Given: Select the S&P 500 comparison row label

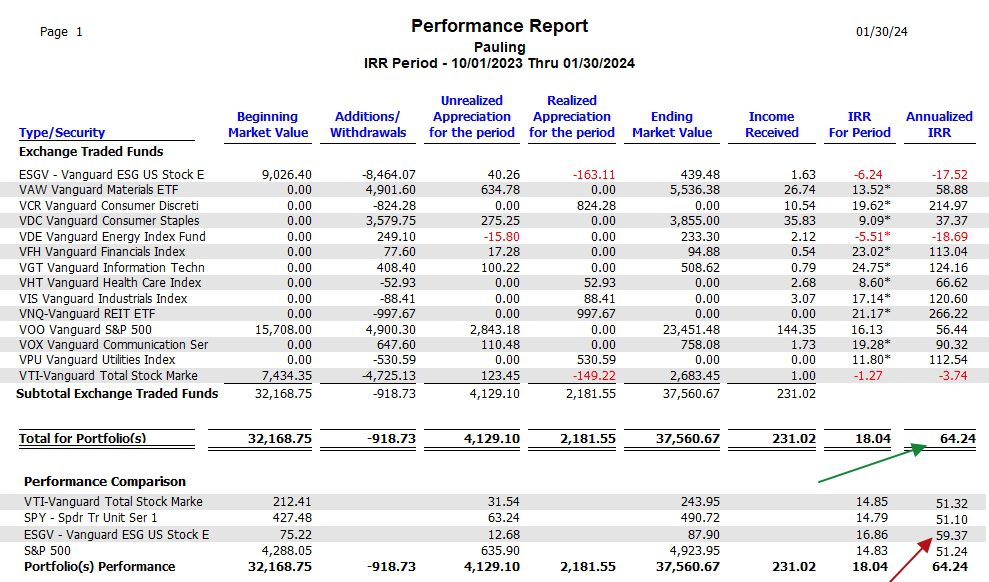Looking at the screenshot, I should (x=47, y=550).
